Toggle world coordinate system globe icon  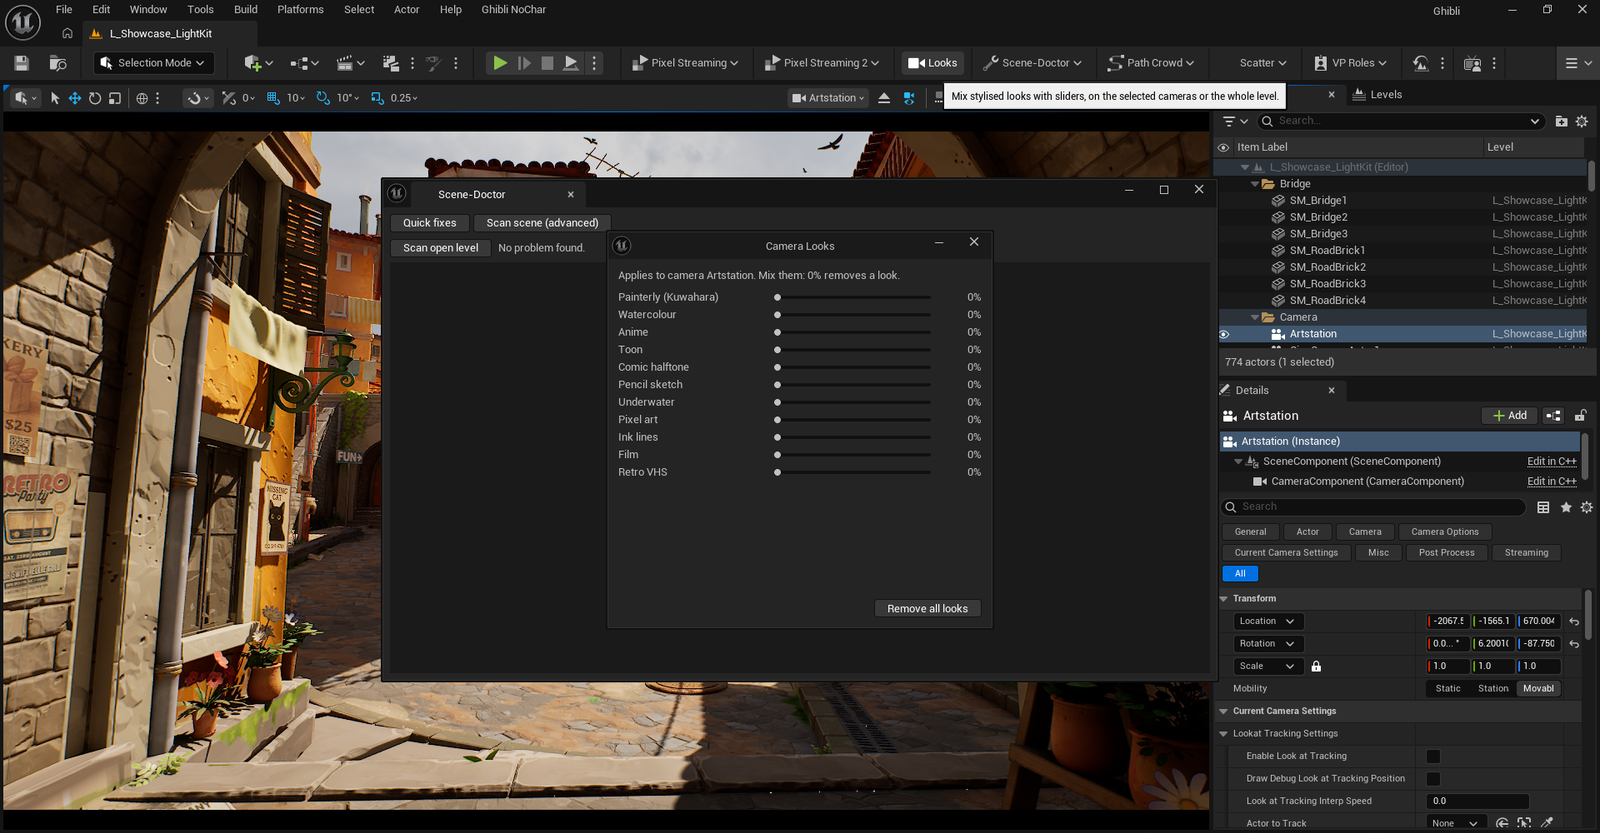coord(142,98)
